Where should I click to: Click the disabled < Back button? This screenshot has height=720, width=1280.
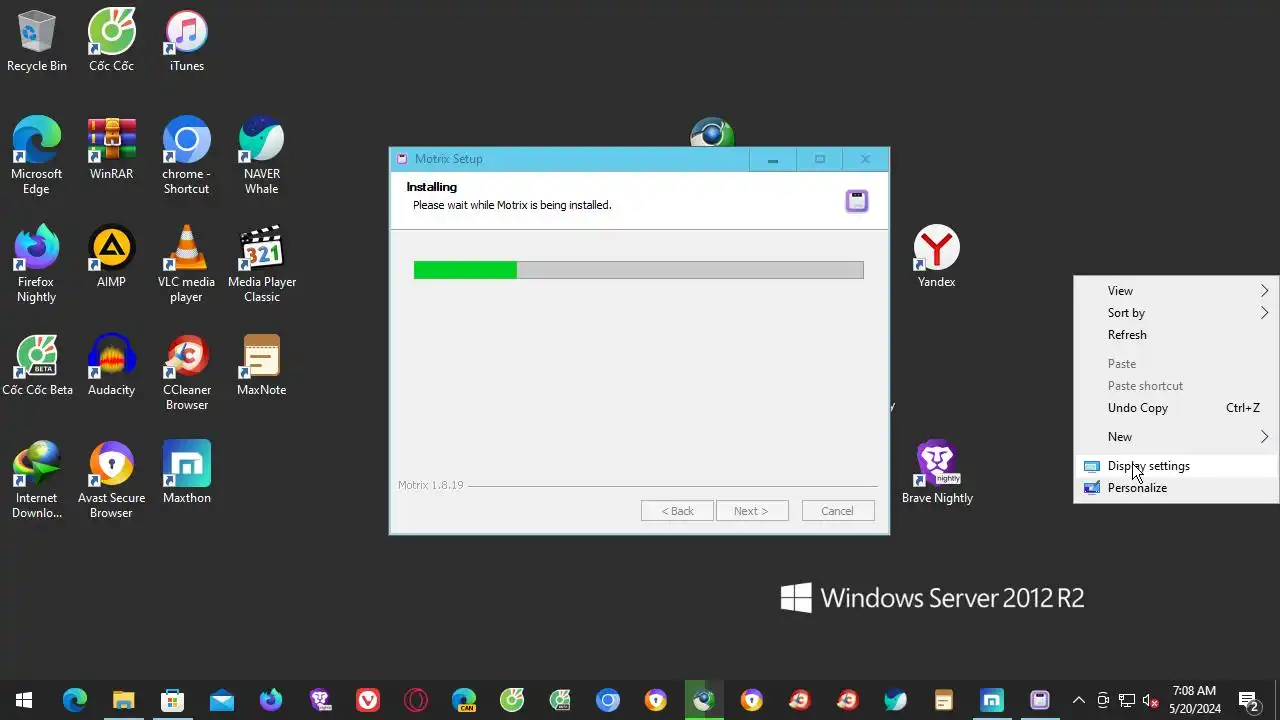[x=677, y=511]
